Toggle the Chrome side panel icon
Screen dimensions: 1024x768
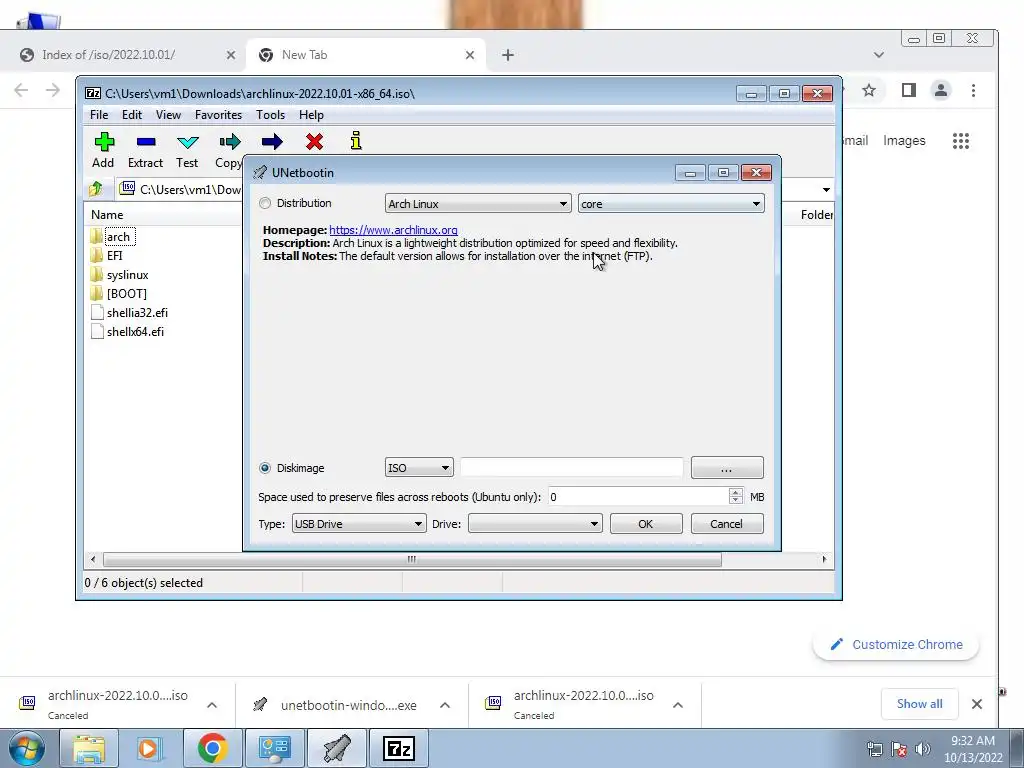908,90
